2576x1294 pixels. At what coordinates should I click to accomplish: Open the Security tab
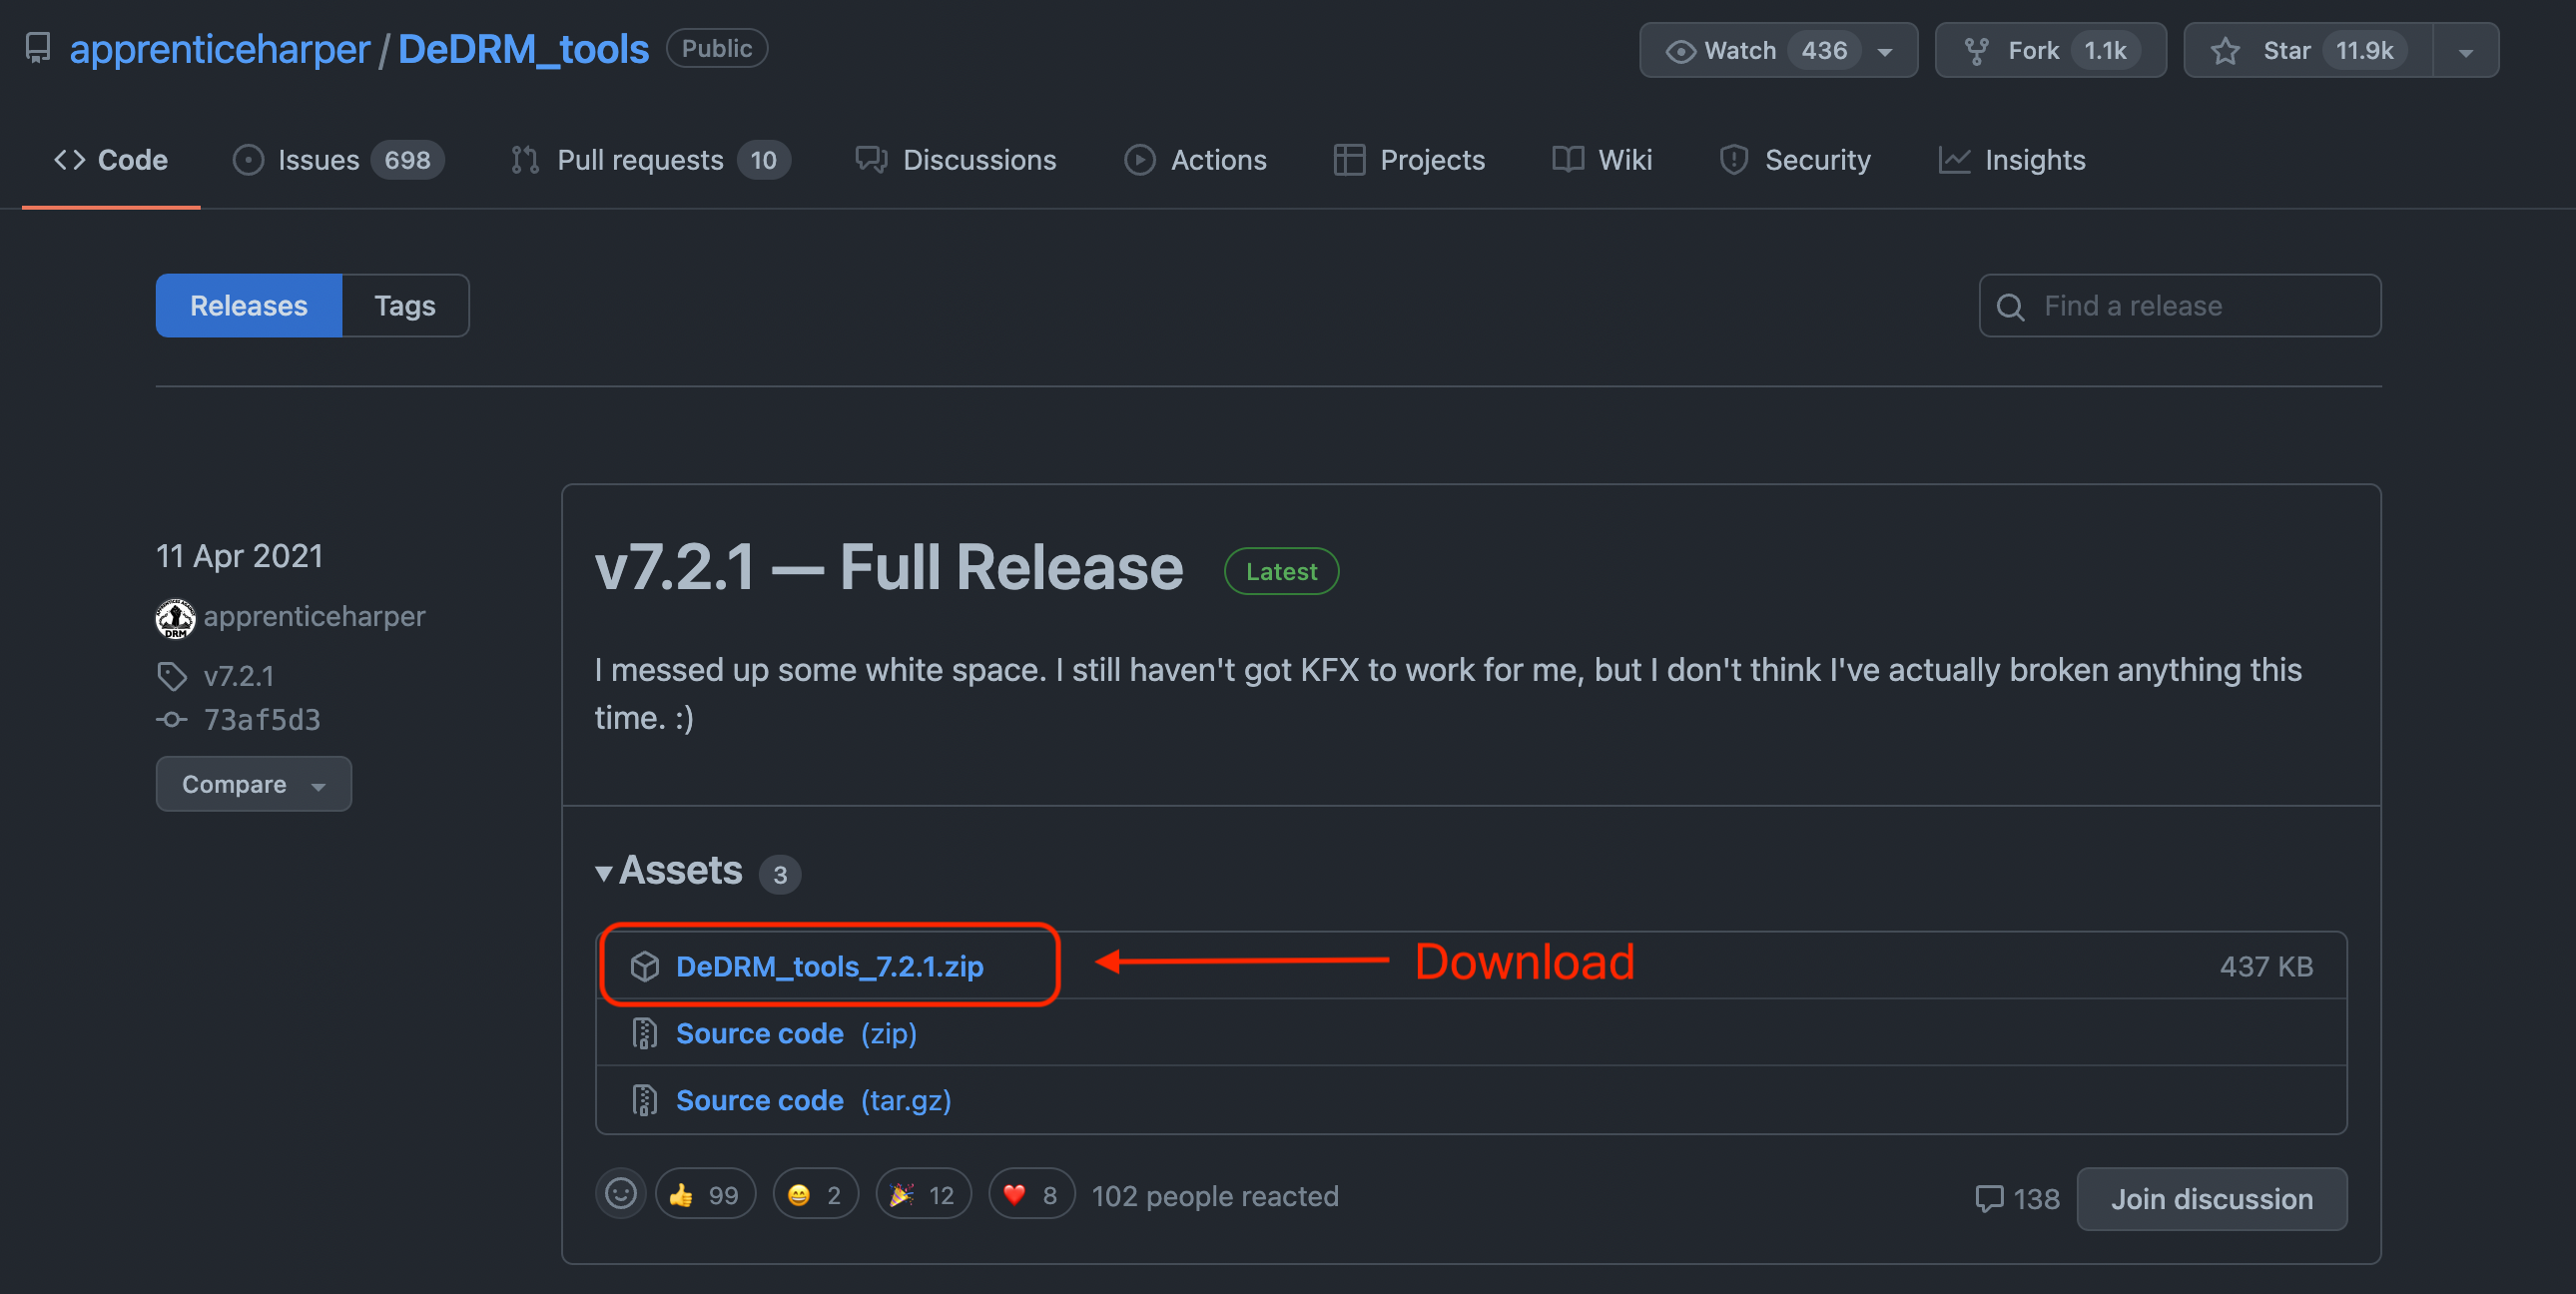(x=1795, y=160)
